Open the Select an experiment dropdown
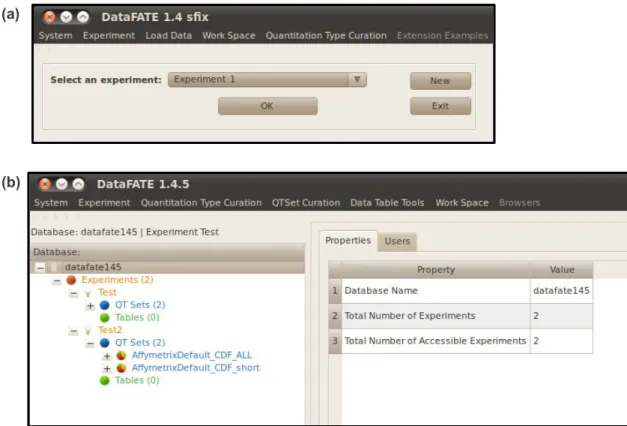Viewport: 627px width, 426px height. pos(267,79)
